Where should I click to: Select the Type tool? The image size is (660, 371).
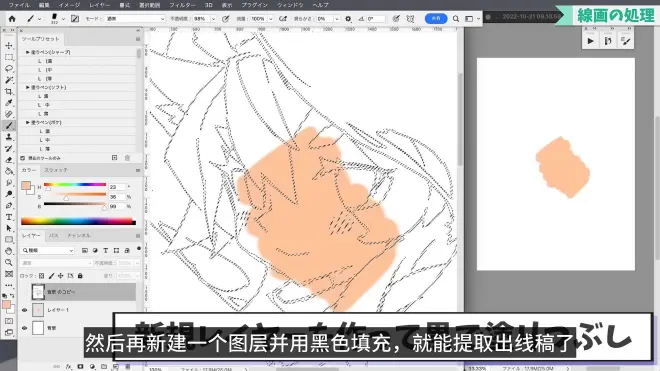click(x=9, y=217)
